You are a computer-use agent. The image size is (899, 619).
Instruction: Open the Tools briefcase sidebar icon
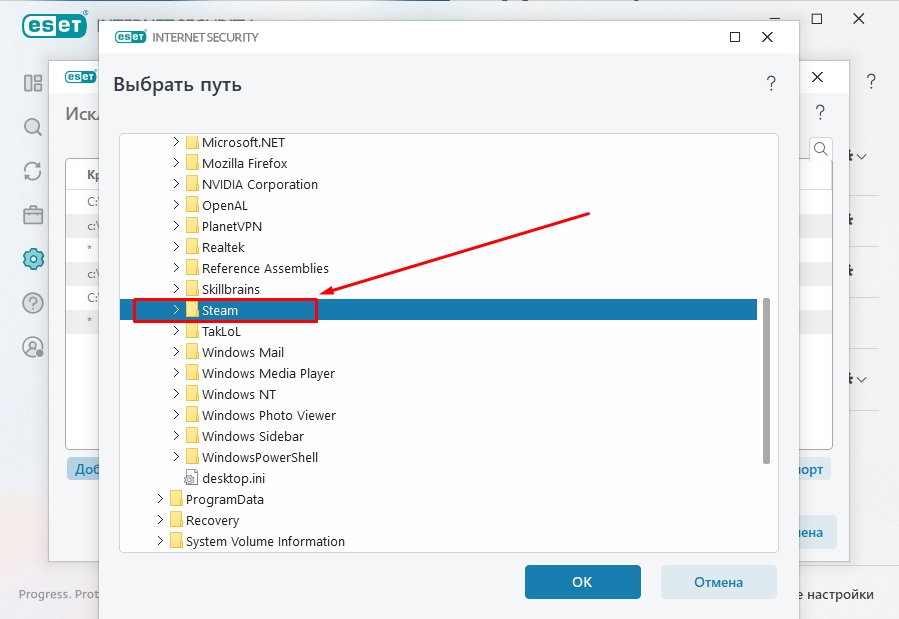click(33, 215)
